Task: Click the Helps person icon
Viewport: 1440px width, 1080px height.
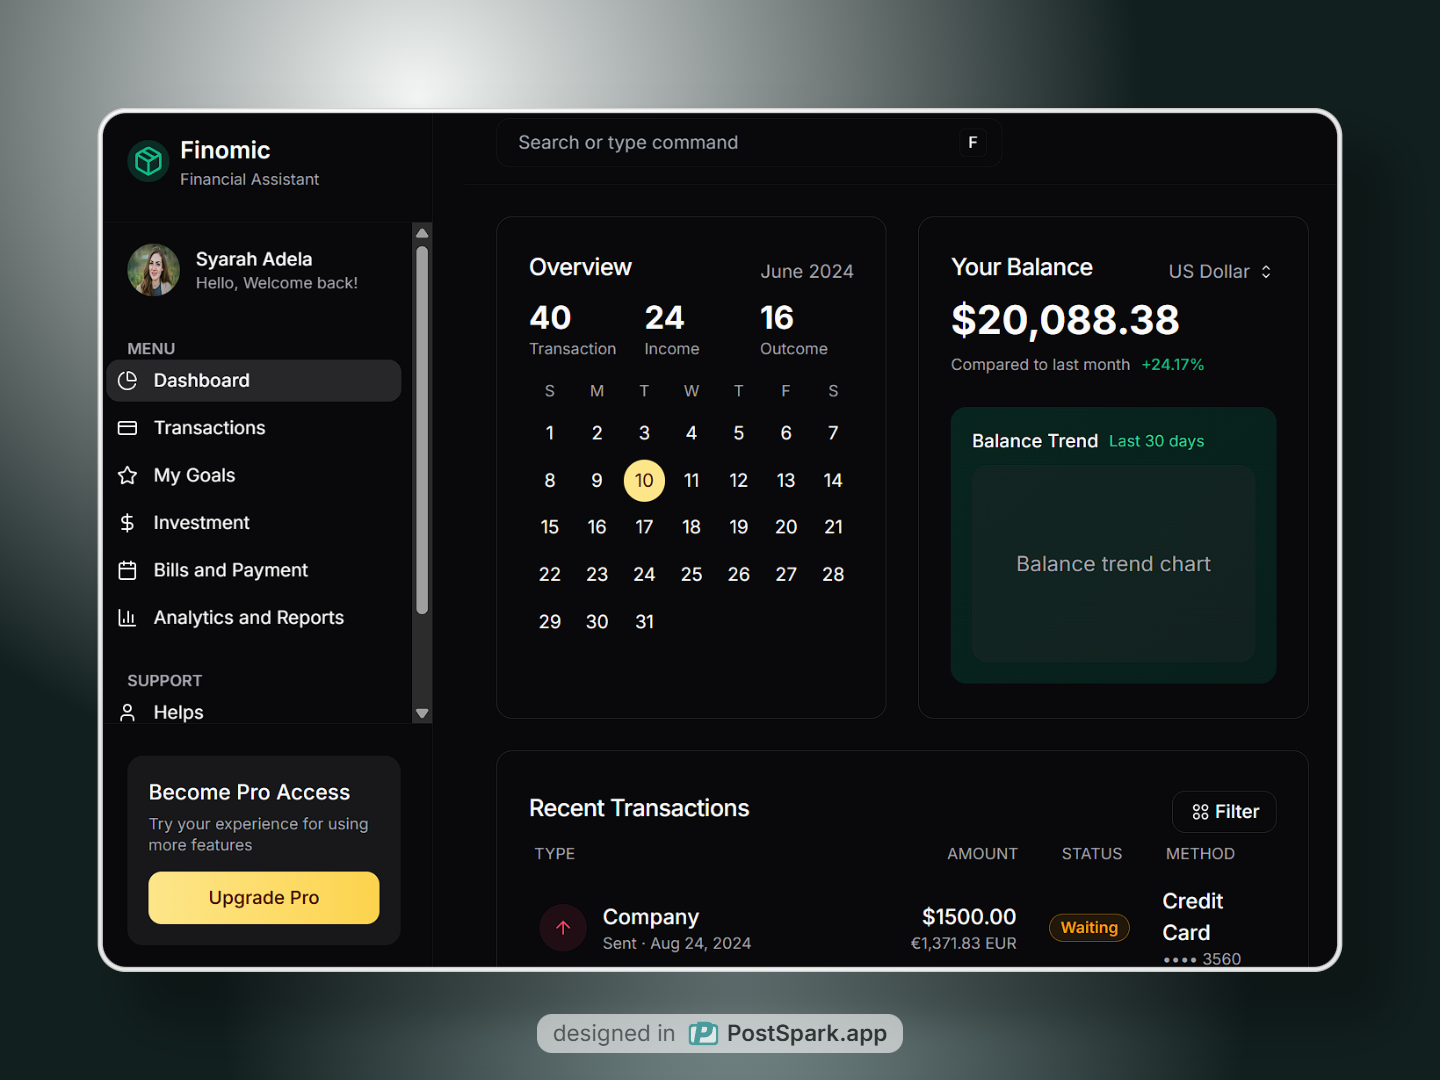Action: coord(127,712)
